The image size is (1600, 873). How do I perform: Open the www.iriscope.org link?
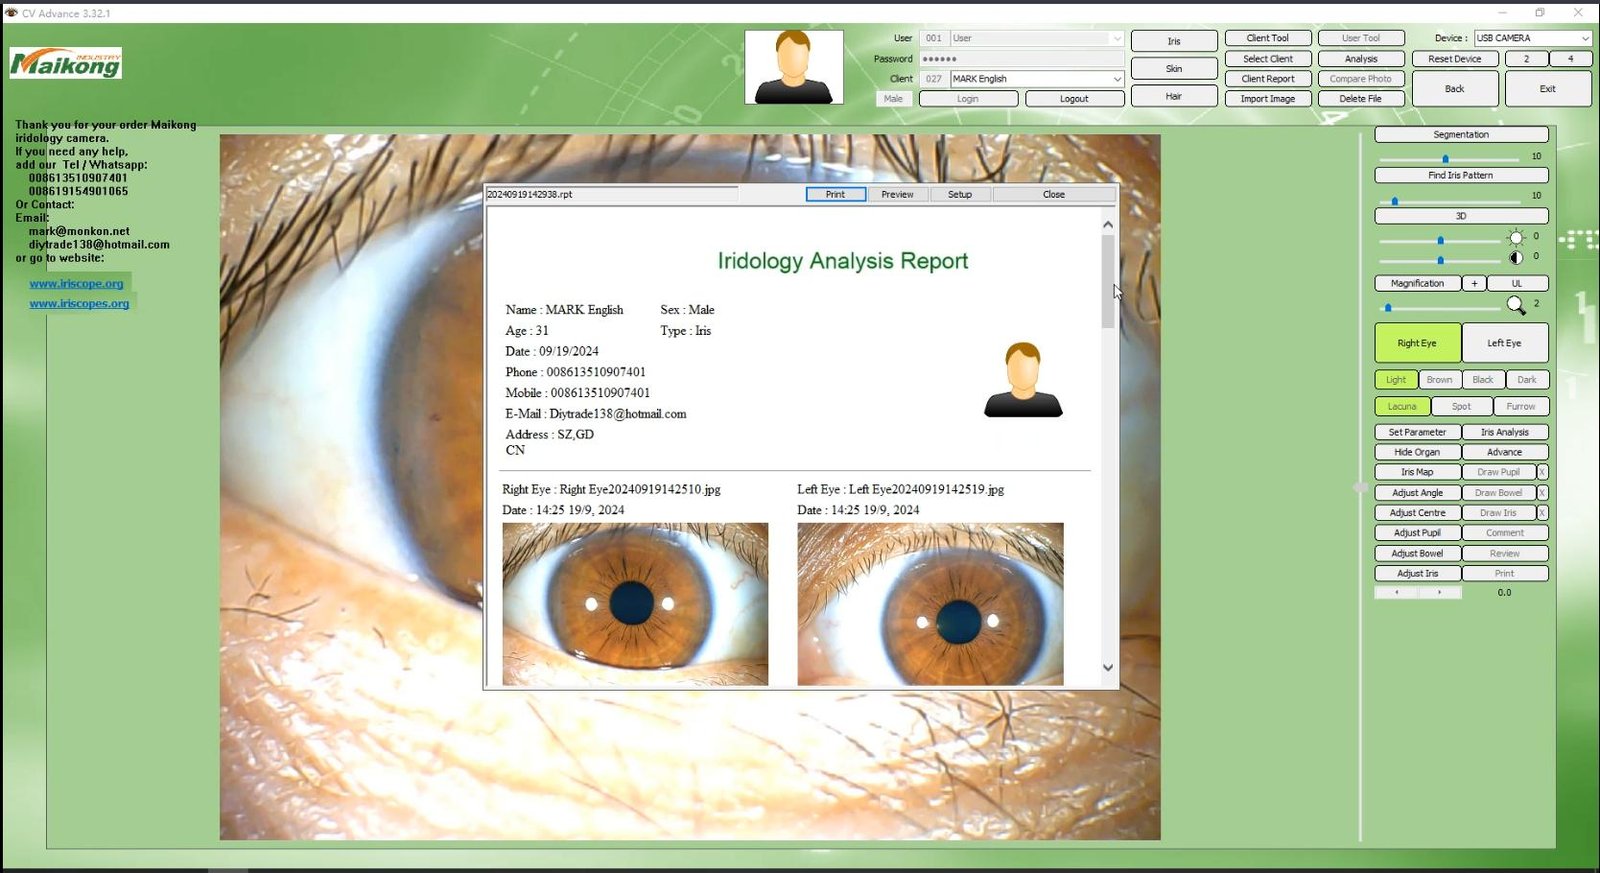pyautogui.click(x=76, y=284)
